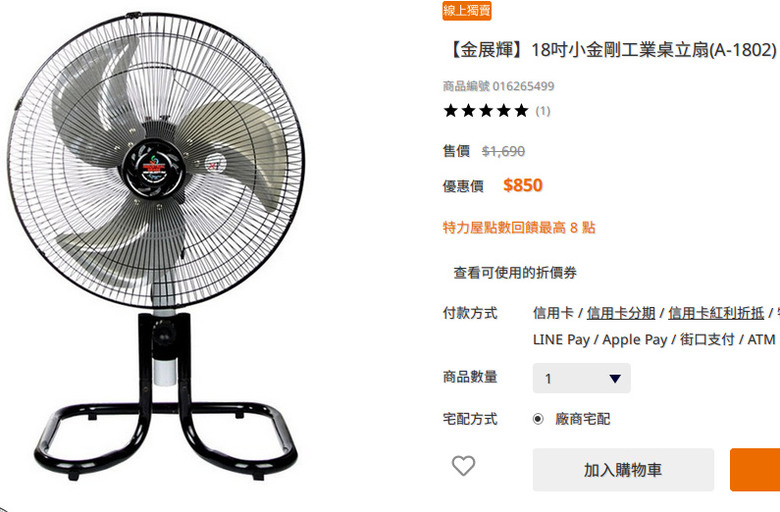780x512 pixels.
Task: Click the product number 016265499
Action: pos(523,86)
